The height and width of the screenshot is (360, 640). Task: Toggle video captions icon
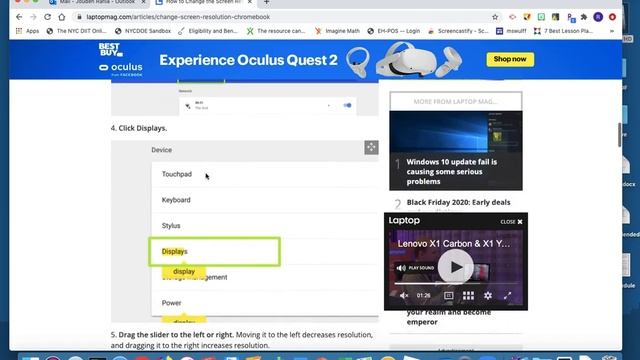click(448, 296)
